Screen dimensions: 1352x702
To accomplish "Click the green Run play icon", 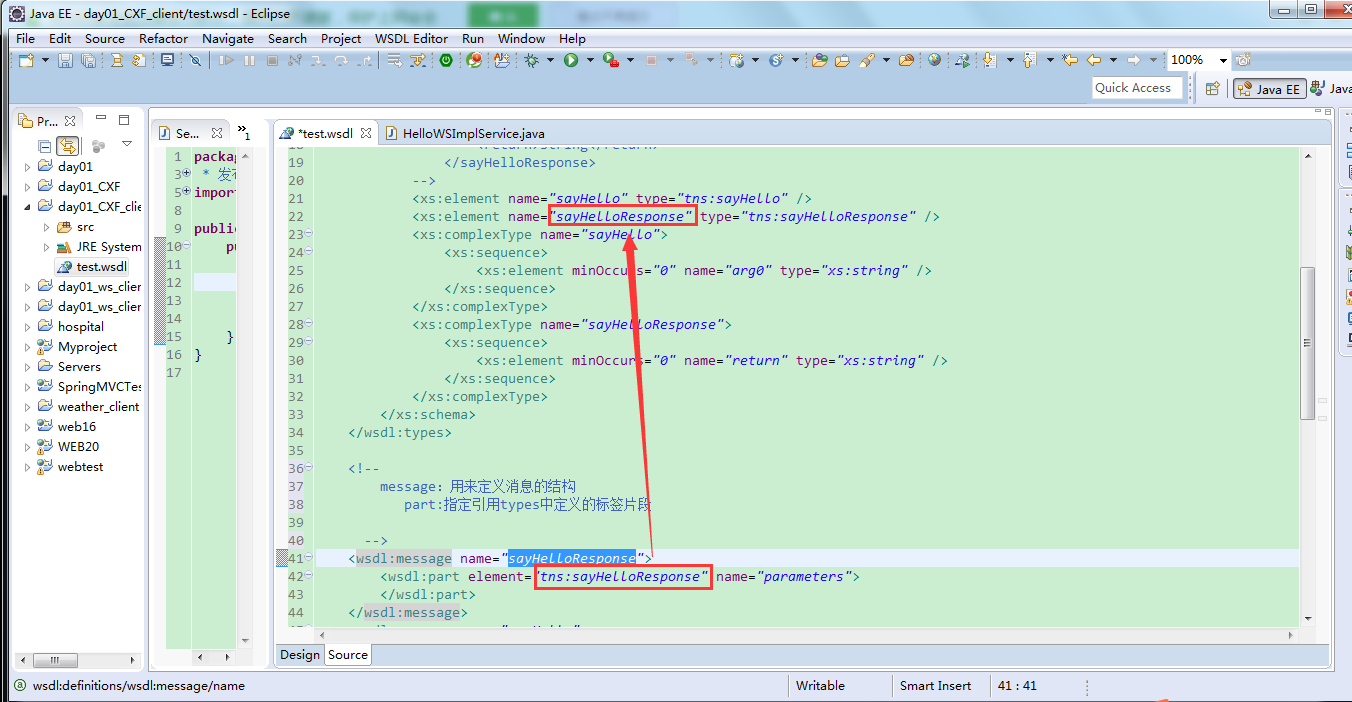I will [570, 60].
